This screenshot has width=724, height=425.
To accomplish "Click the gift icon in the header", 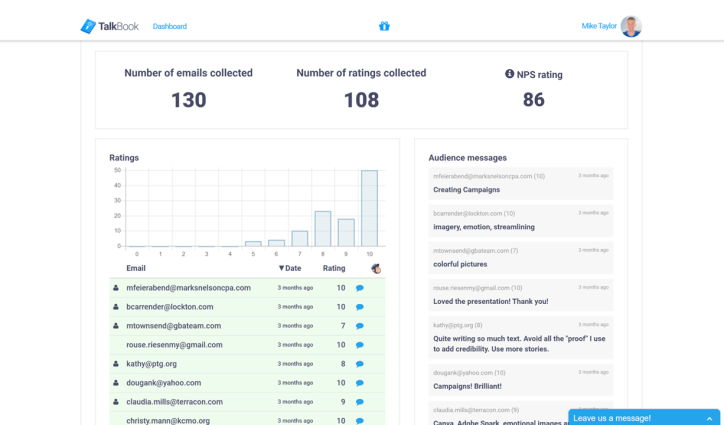I will coord(384,26).
